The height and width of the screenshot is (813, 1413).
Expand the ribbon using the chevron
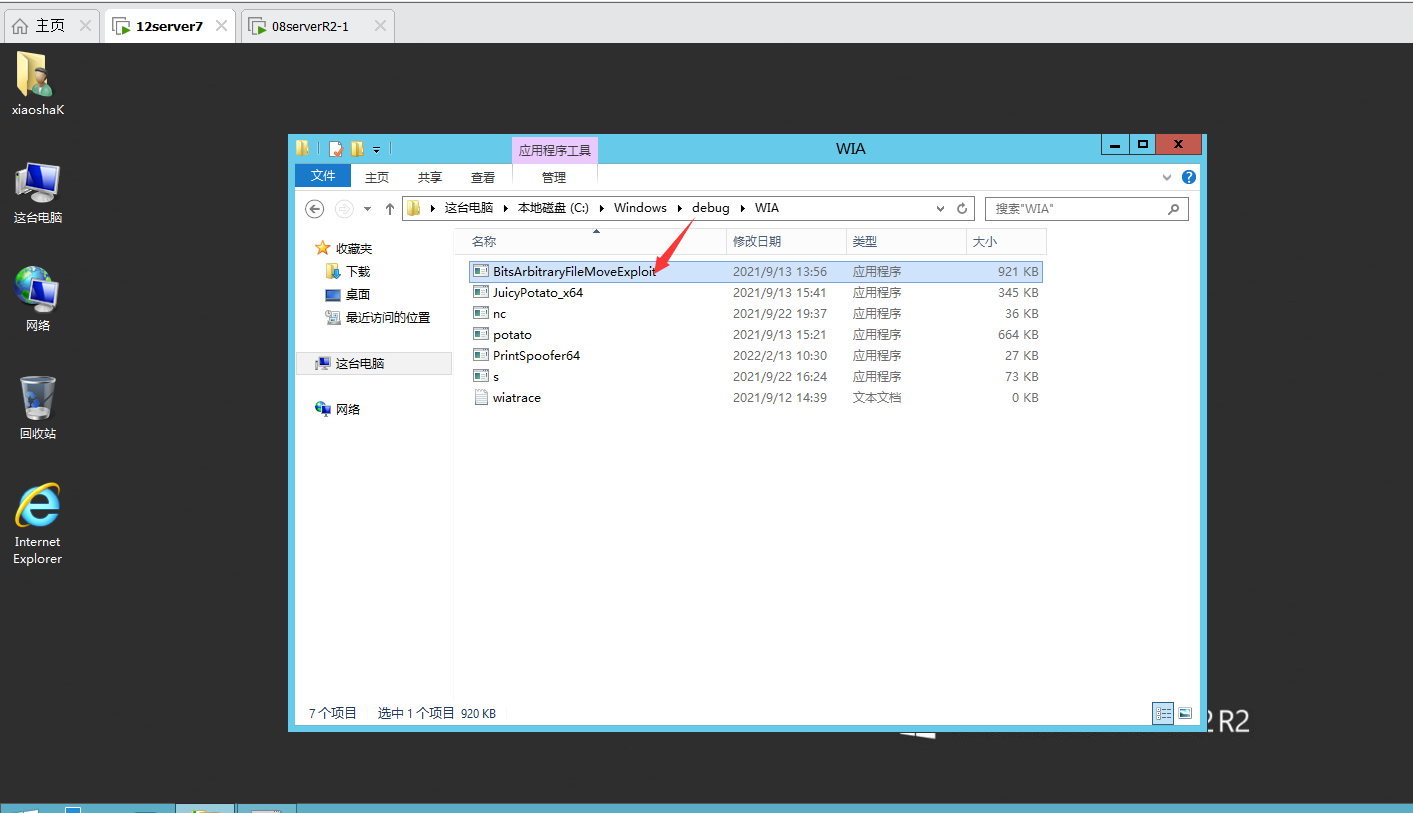point(1167,177)
